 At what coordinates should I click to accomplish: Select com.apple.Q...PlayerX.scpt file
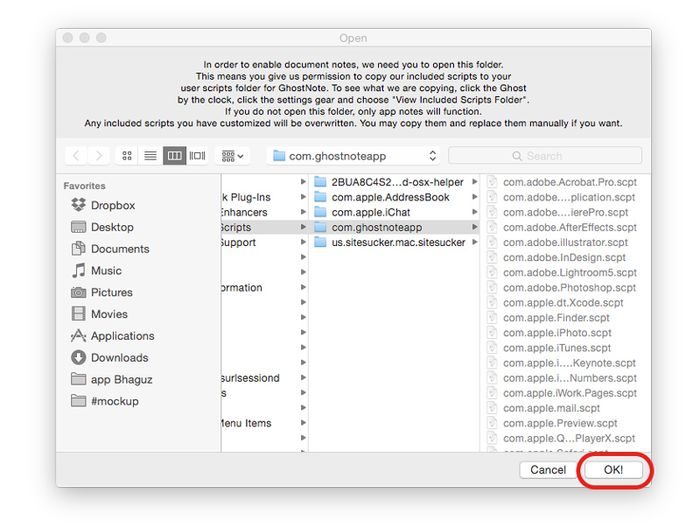(x=562, y=438)
